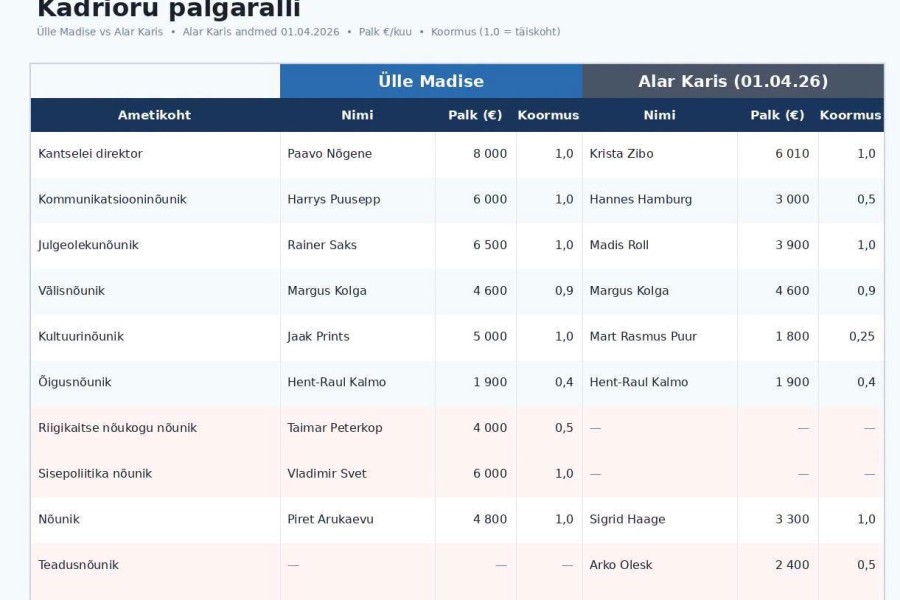This screenshot has width=900, height=600.
Task: Select the name "Hannes Hamburg"
Action: (x=641, y=199)
